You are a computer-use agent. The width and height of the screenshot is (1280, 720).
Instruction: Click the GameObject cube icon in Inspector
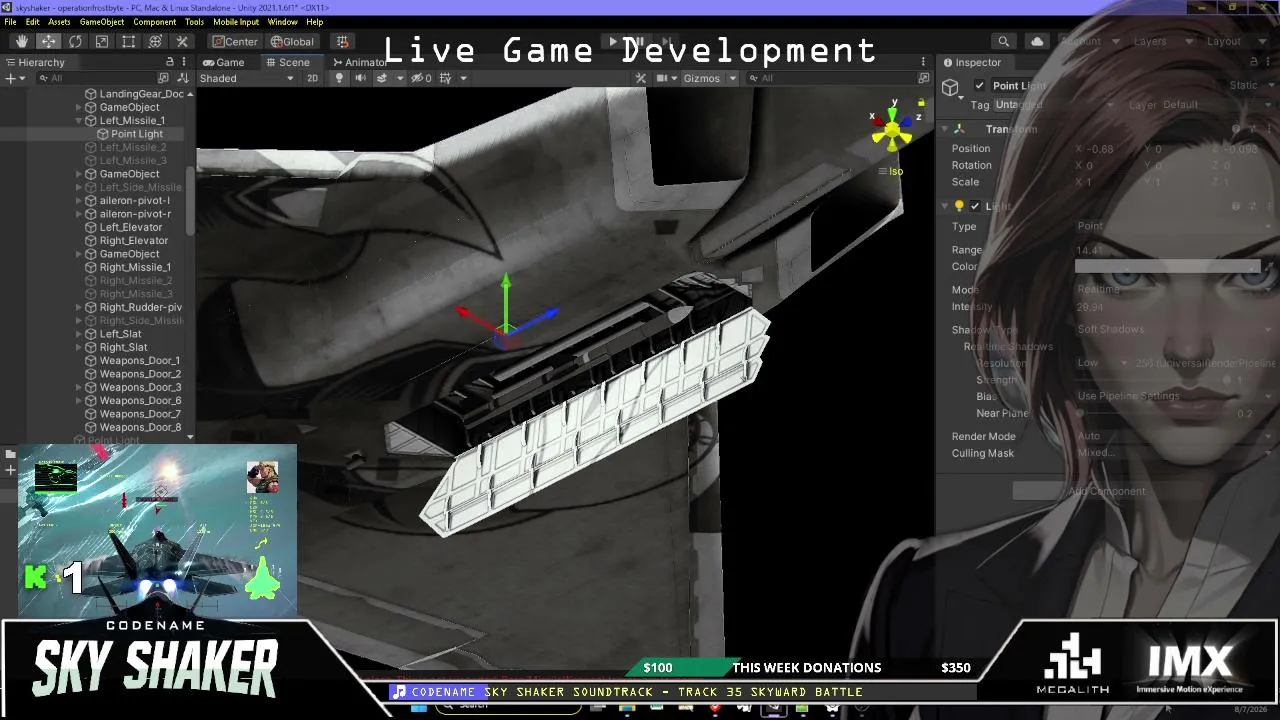pyautogui.click(x=950, y=88)
